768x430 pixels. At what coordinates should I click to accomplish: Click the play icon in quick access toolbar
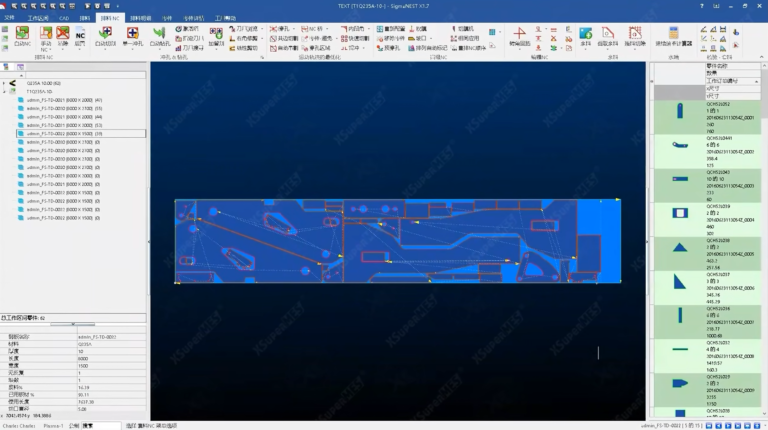[87, 6]
